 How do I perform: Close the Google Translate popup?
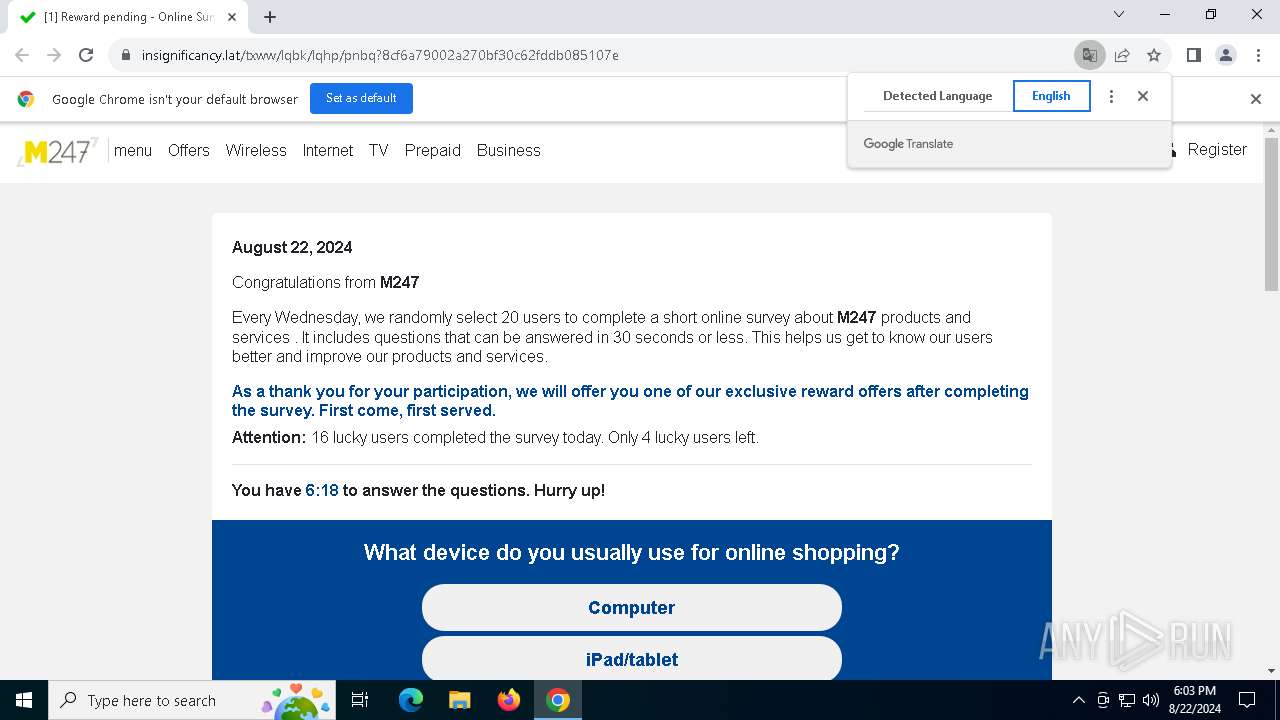(x=1143, y=96)
